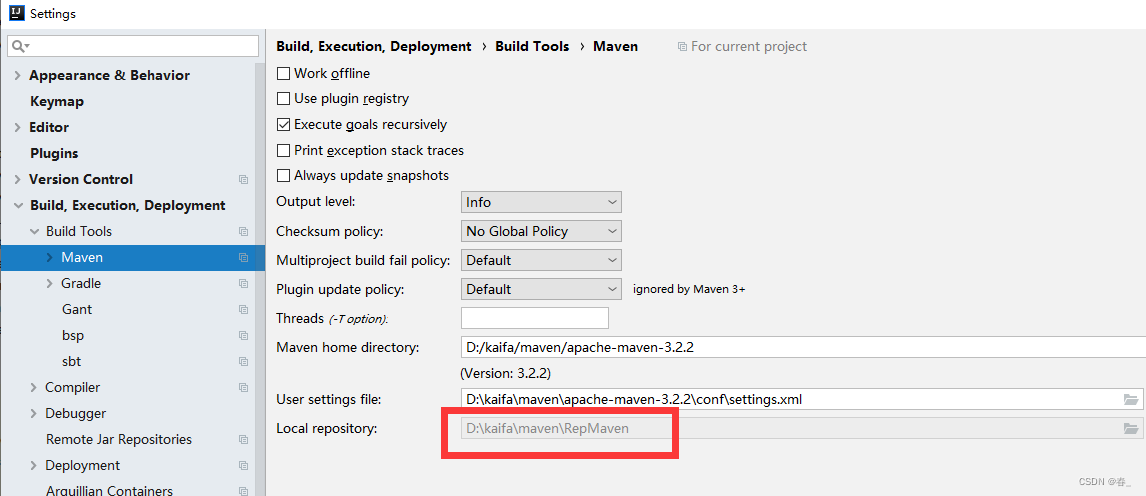Click Maven in the breadcrumb
1146x496 pixels.
pyautogui.click(x=615, y=46)
